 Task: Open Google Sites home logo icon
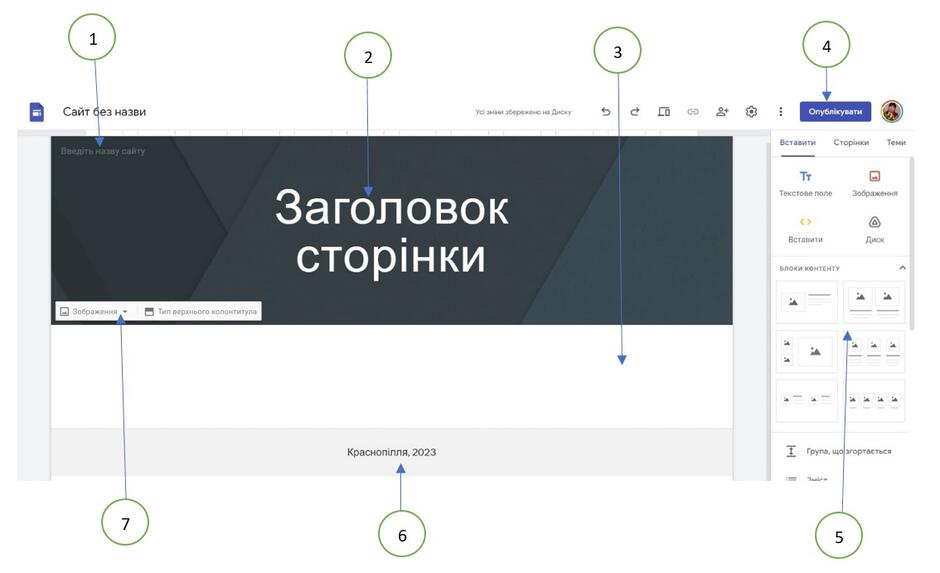pos(37,111)
